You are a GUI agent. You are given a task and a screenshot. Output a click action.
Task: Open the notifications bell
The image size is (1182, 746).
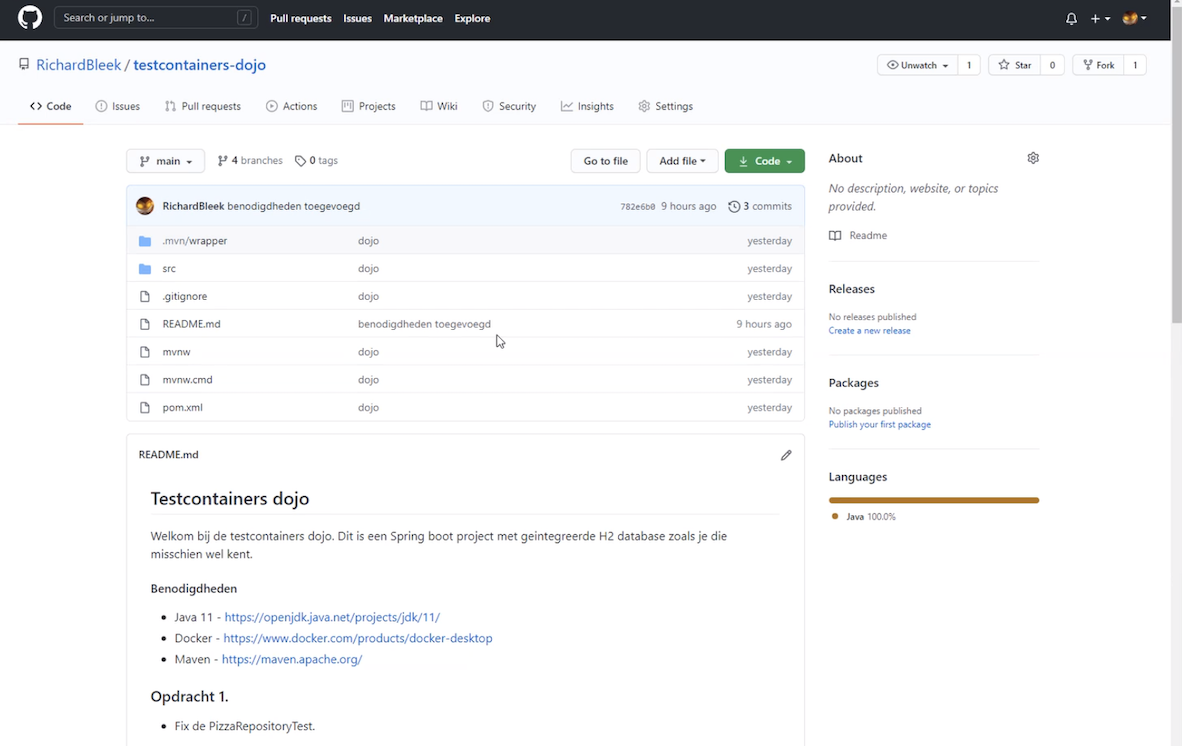[x=1071, y=18]
